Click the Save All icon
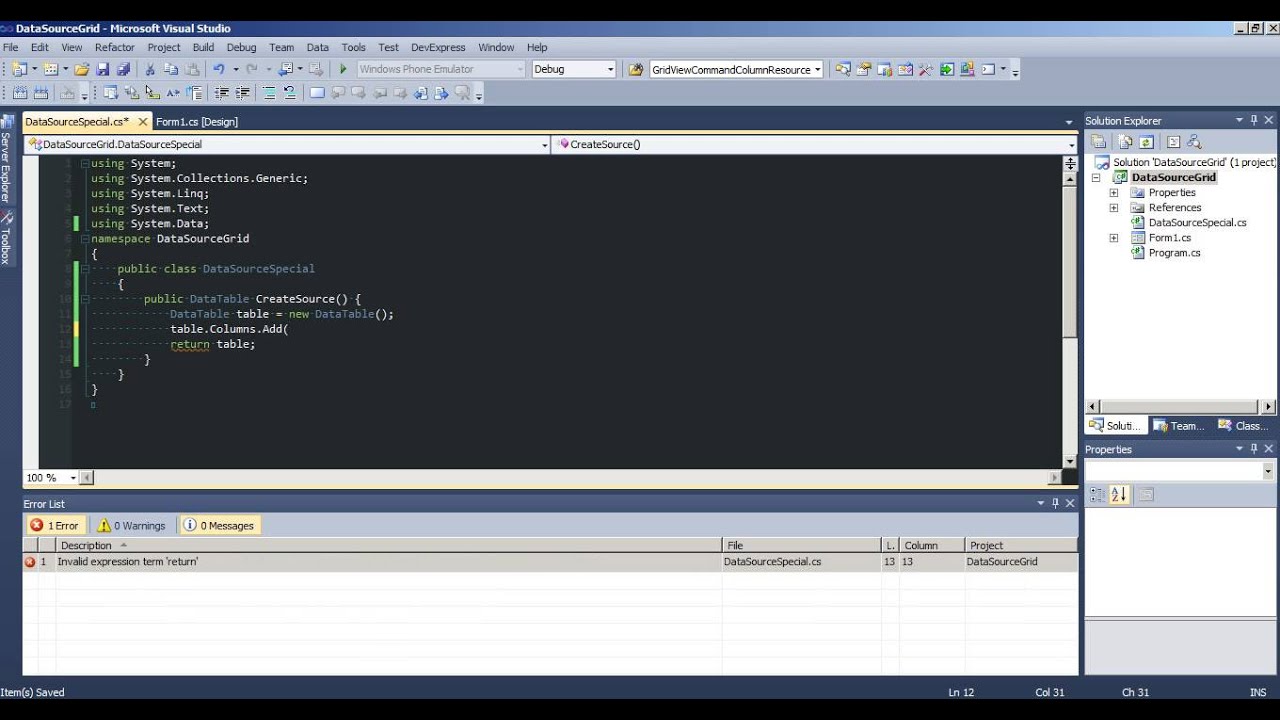 [x=124, y=69]
